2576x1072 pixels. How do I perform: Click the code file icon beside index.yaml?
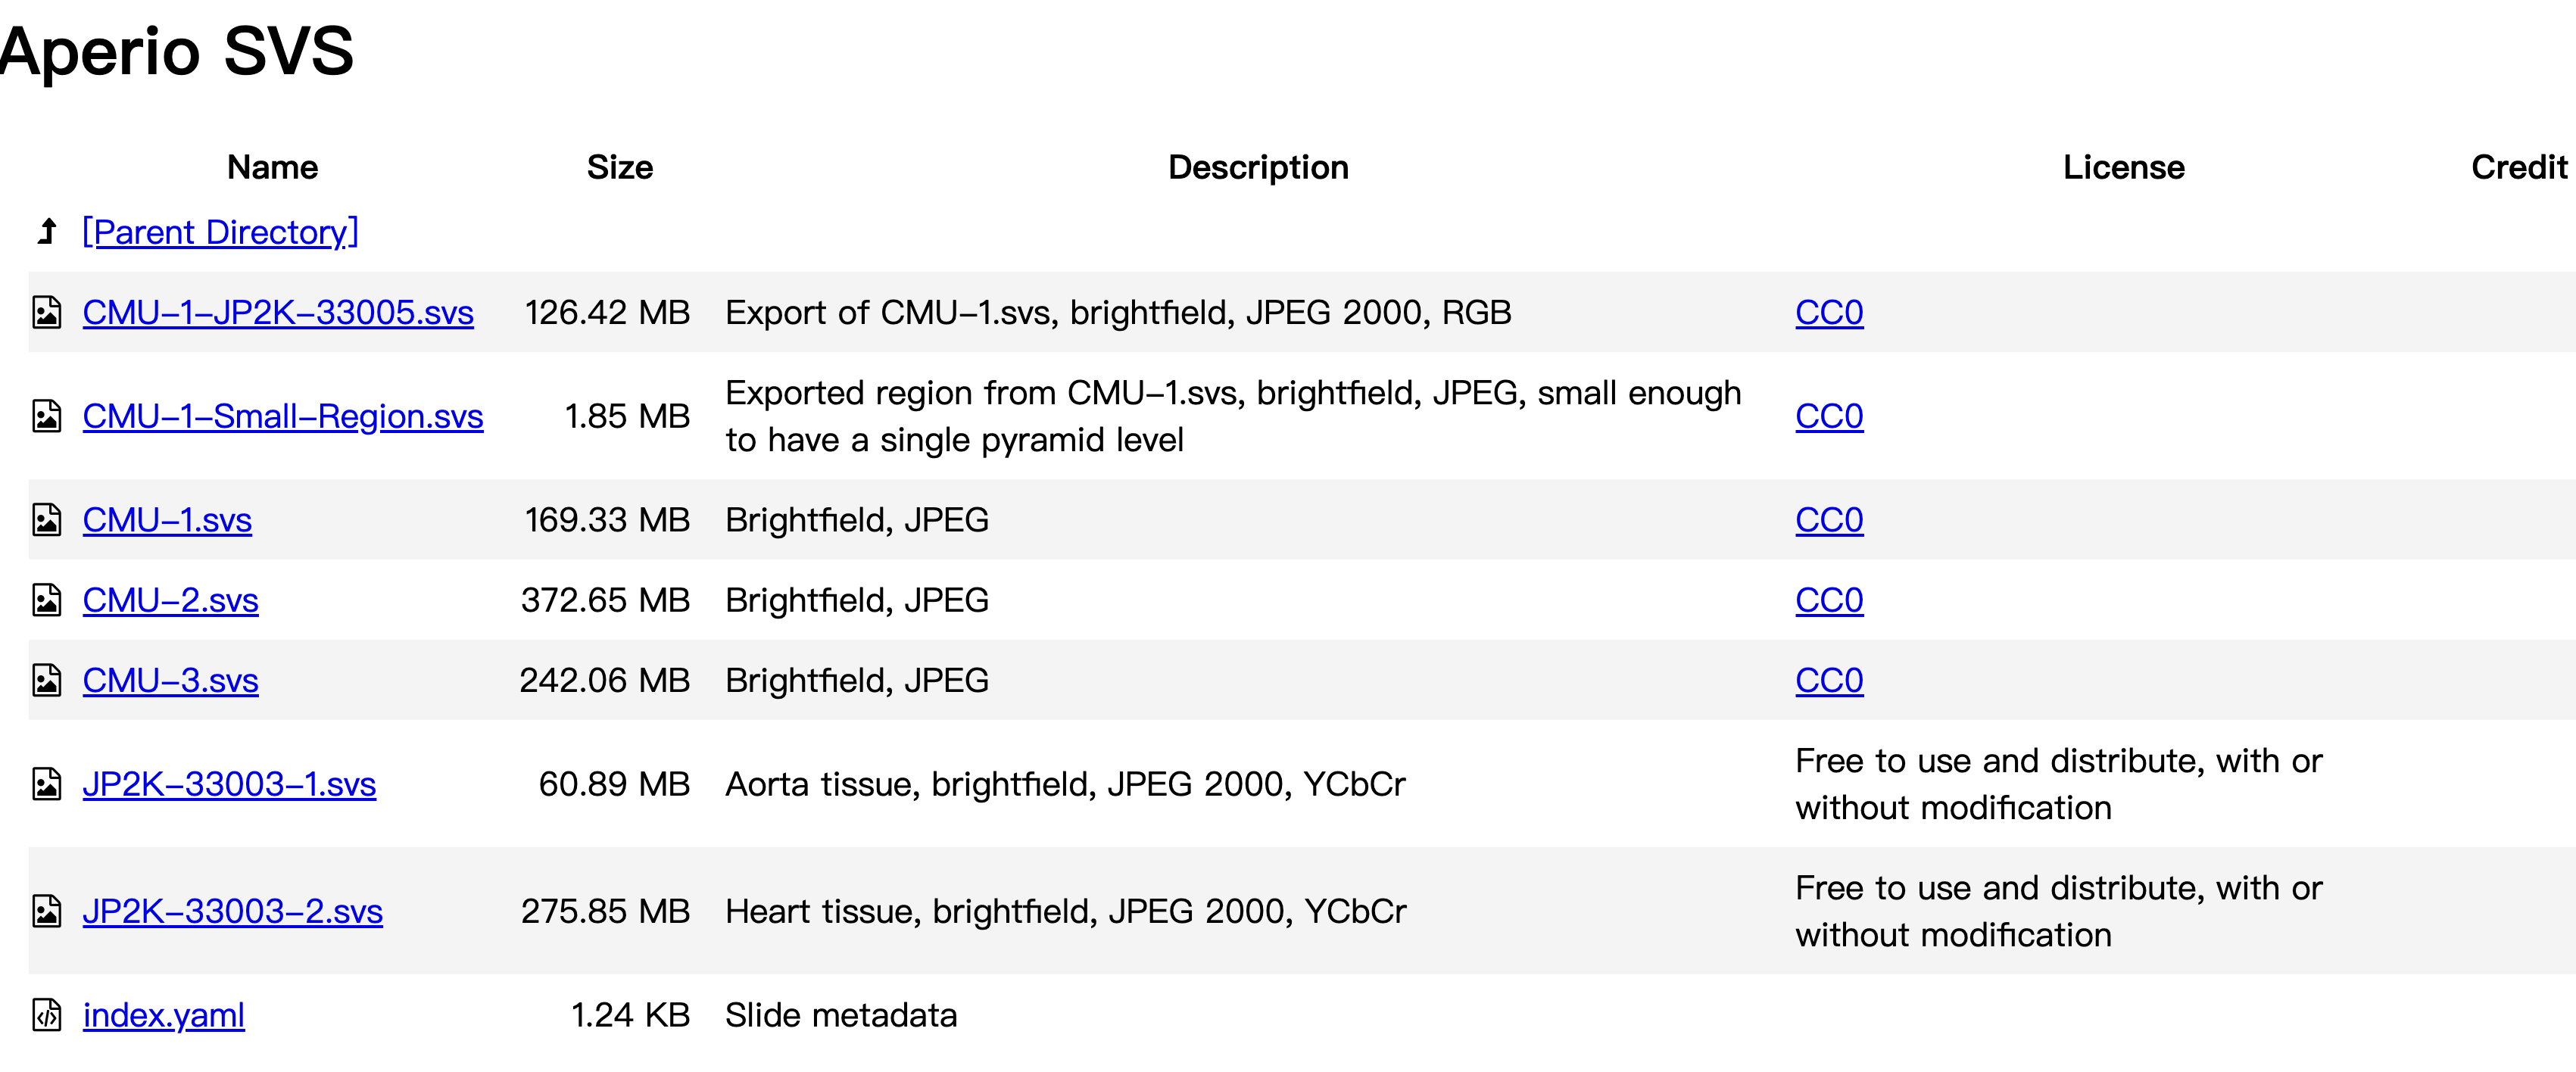[47, 1015]
